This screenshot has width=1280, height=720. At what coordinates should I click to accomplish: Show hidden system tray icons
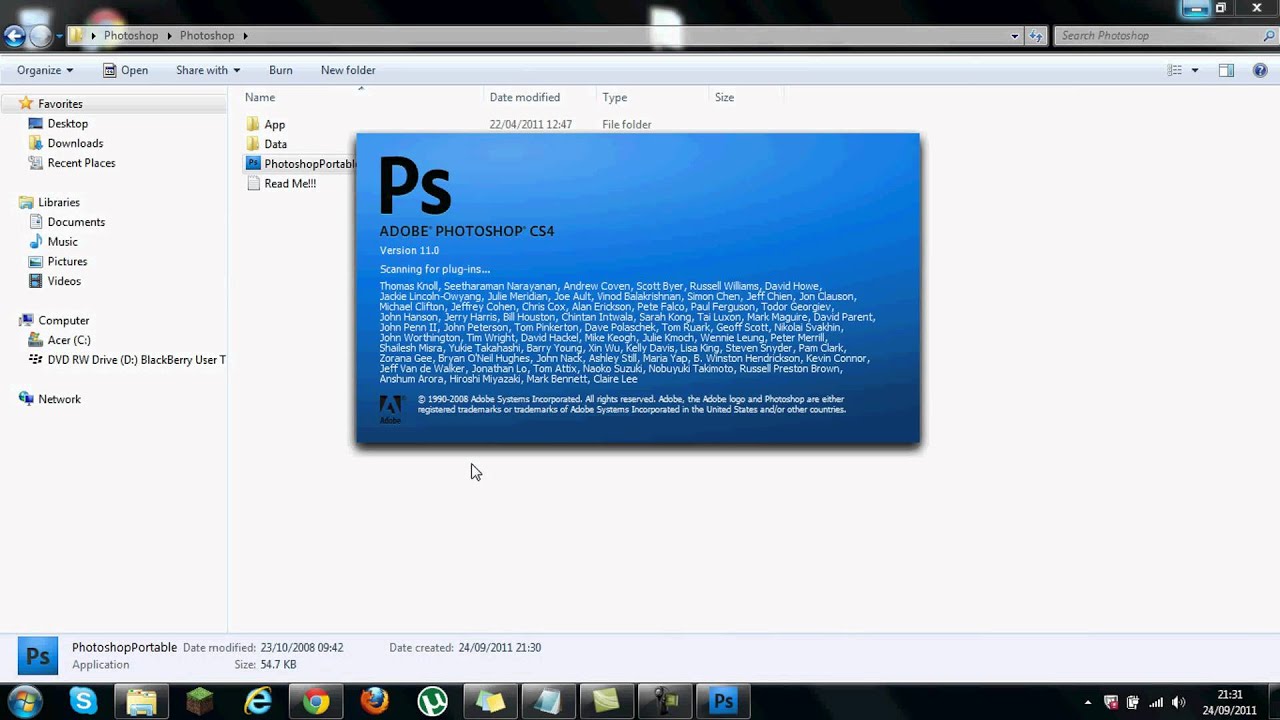pos(1088,703)
